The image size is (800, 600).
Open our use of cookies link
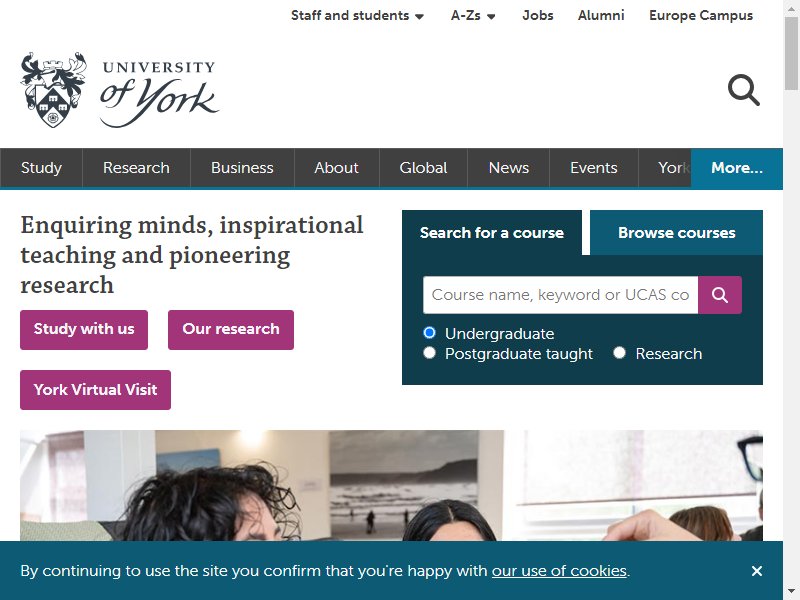[x=559, y=571]
